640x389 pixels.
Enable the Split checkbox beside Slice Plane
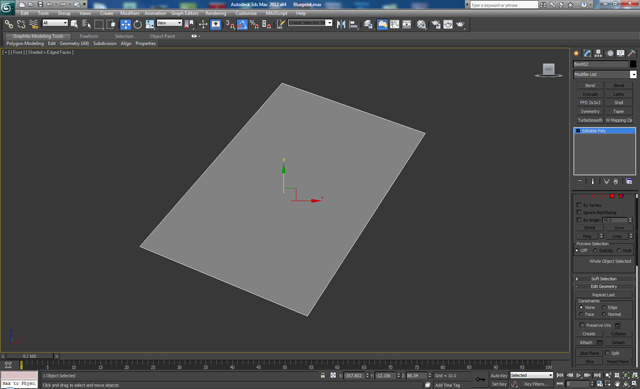pyautogui.click(x=607, y=353)
